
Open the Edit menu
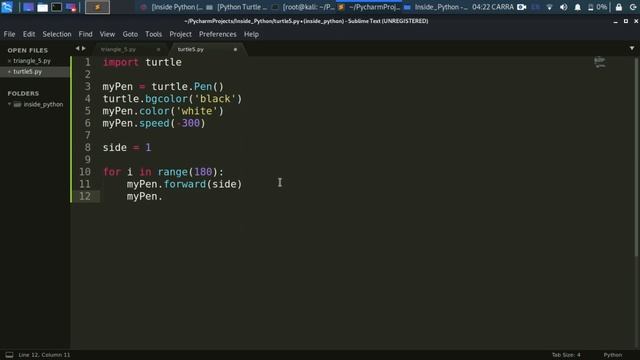29,34
